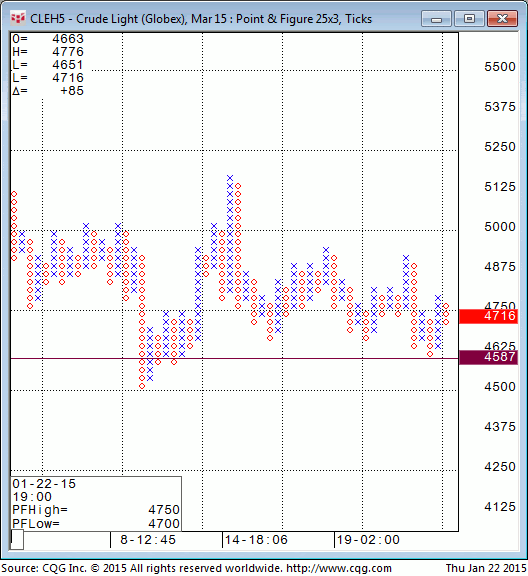Click the 5250 price scale label
528x576 pixels.
click(500, 147)
